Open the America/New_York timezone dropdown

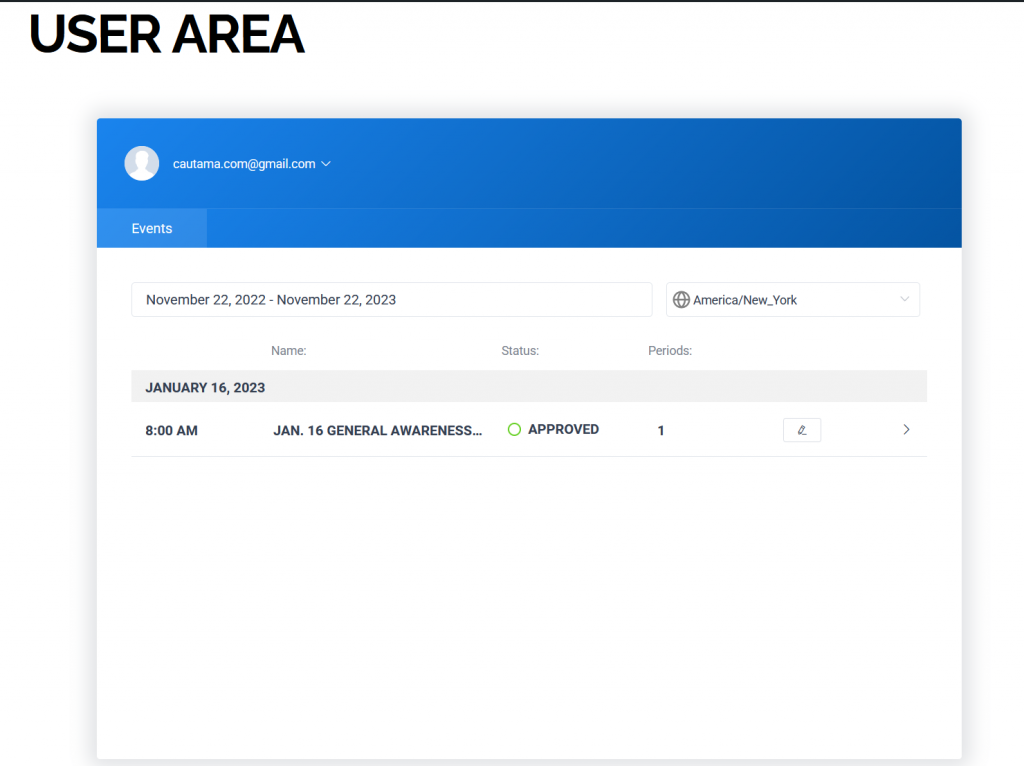pos(792,300)
